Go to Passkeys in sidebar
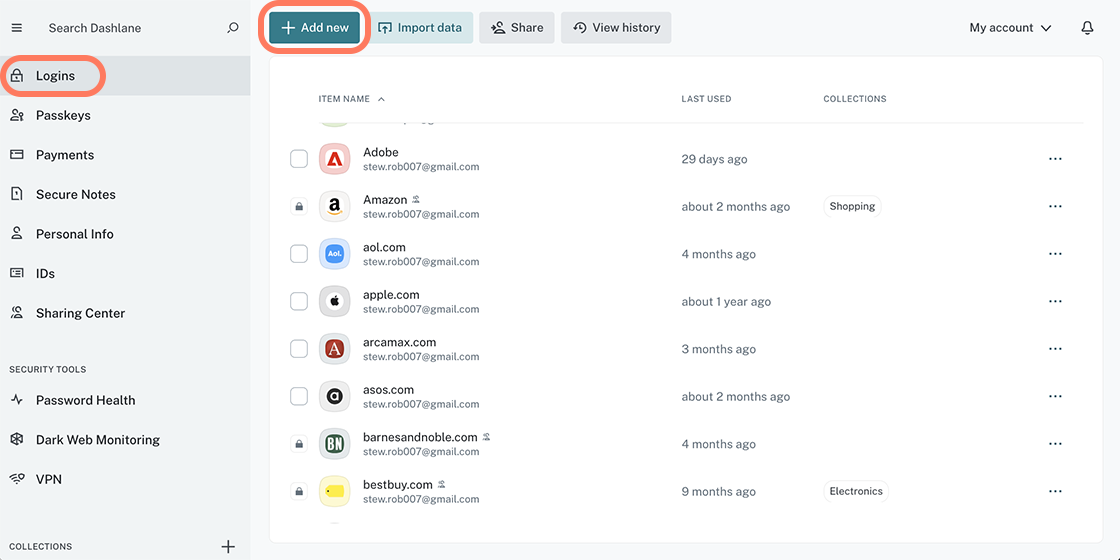This screenshot has width=1120, height=560. click(x=63, y=115)
